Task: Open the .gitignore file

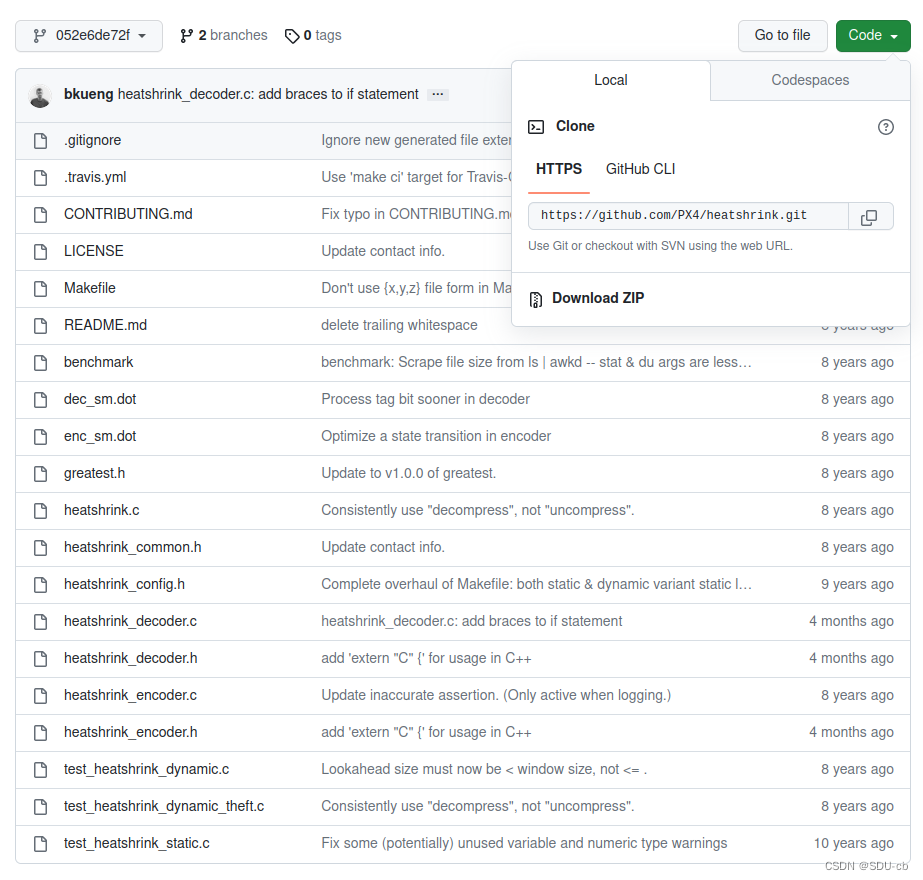Action: [x=92, y=140]
